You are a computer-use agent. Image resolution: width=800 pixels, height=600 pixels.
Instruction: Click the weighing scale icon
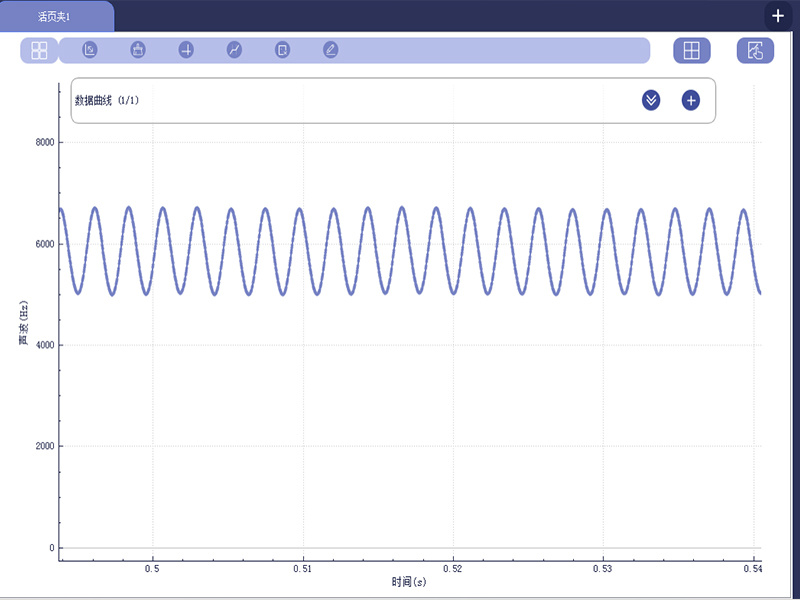138,50
